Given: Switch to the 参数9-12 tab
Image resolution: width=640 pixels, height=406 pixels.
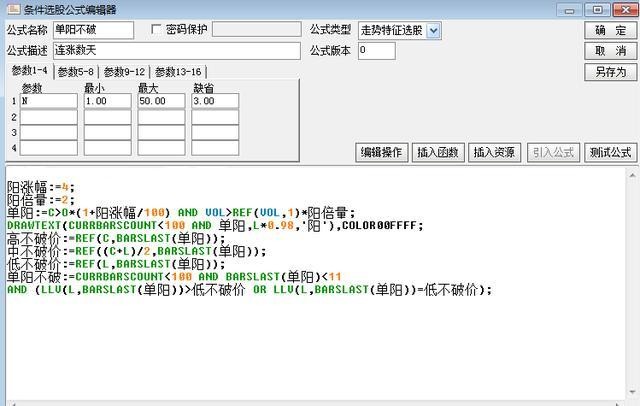Looking at the screenshot, I should pos(124,72).
